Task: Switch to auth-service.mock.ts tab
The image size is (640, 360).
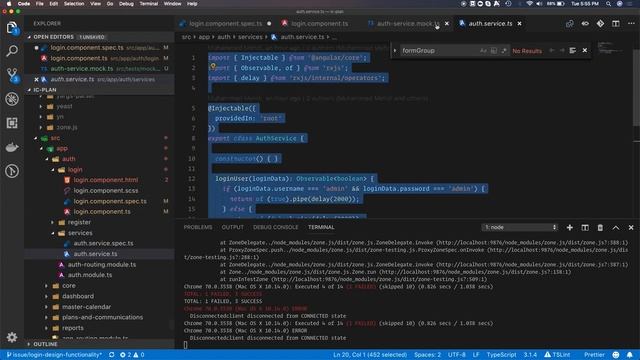Action: click(x=407, y=24)
